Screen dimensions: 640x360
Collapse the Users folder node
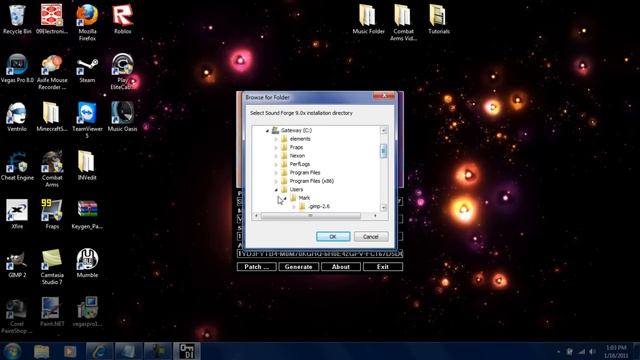pos(276,190)
